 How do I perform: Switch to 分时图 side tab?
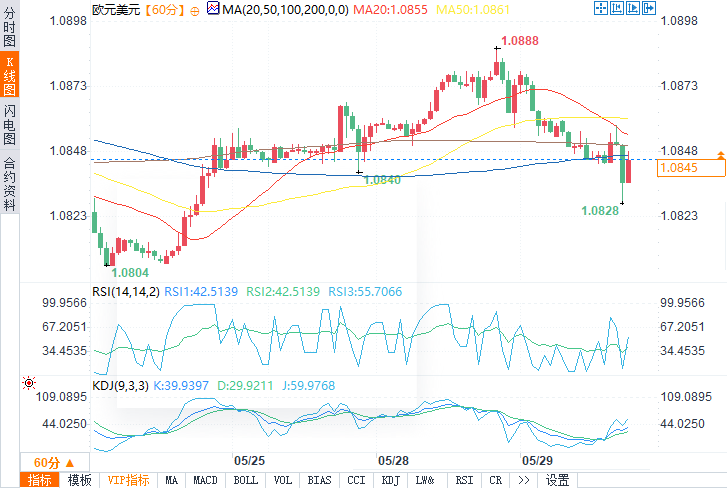coord(9,25)
